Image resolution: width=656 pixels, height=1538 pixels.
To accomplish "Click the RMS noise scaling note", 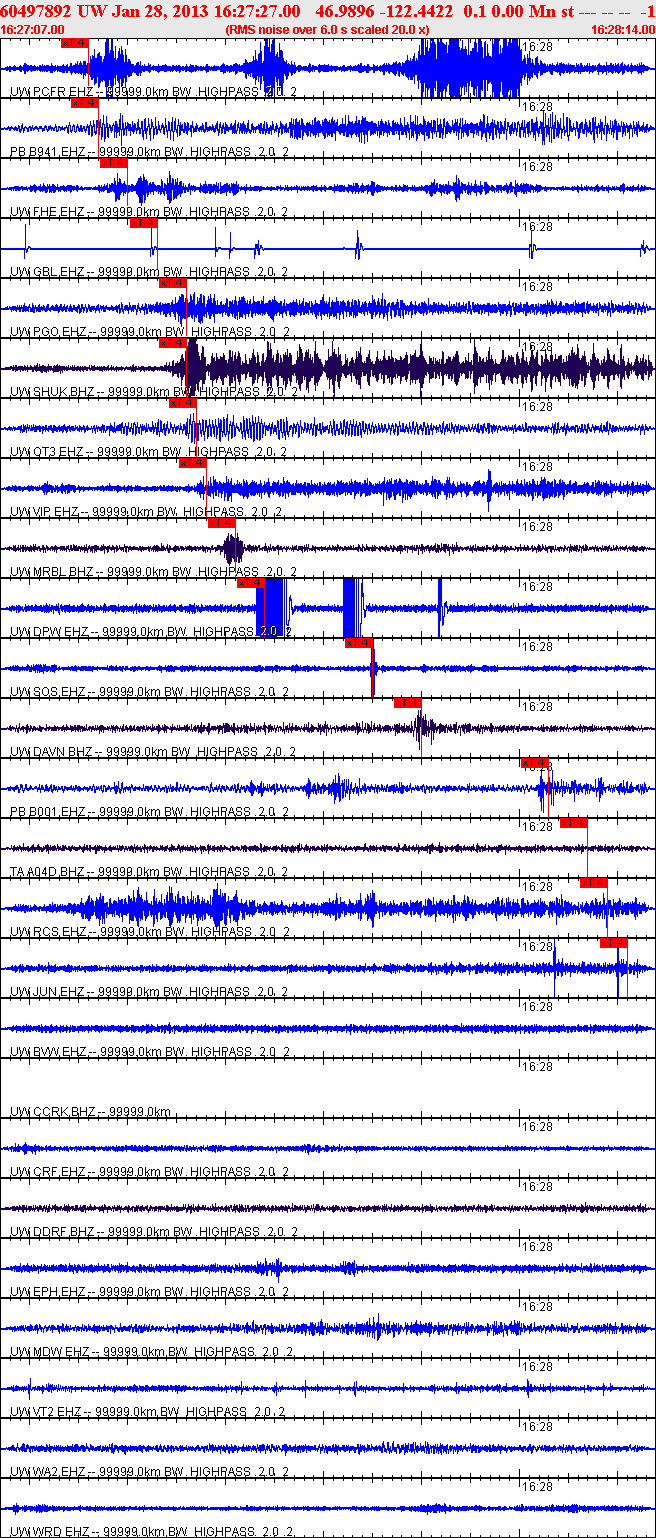I will tap(327, 30).
